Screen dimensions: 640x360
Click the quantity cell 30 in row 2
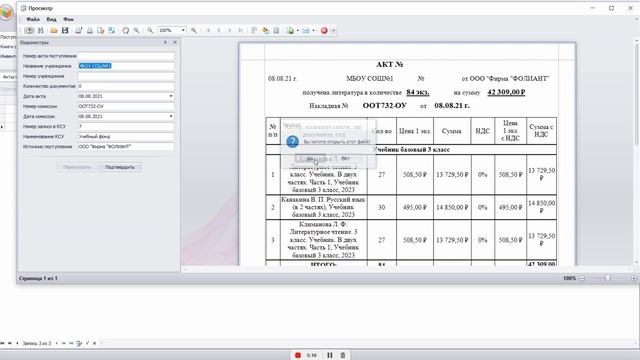click(x=381, y=207)
